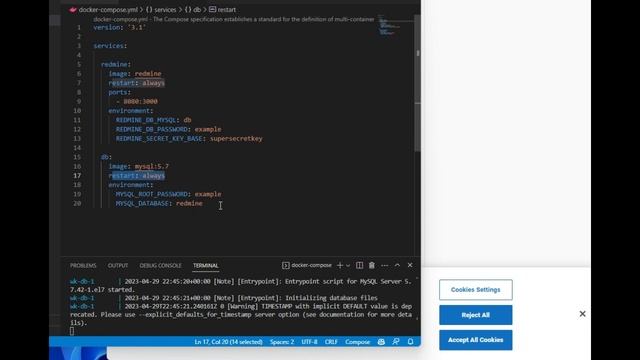Dismiss the cookie banner with X
This screenshot has width=640, height=360.
[582, 314]
